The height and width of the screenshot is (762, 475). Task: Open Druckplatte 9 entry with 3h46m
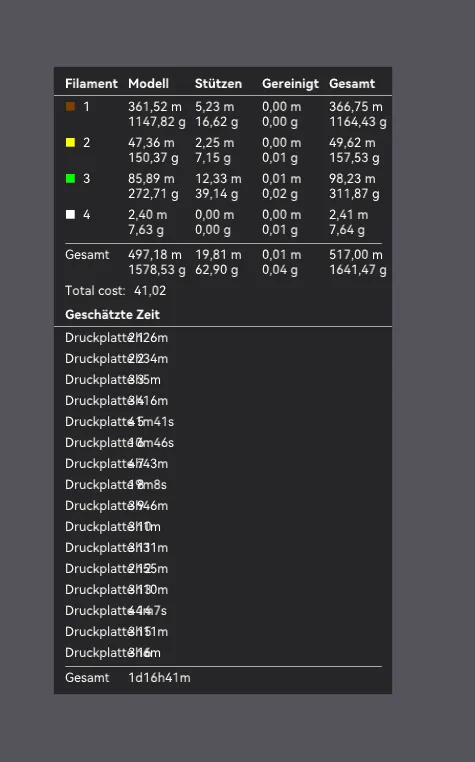117,505
